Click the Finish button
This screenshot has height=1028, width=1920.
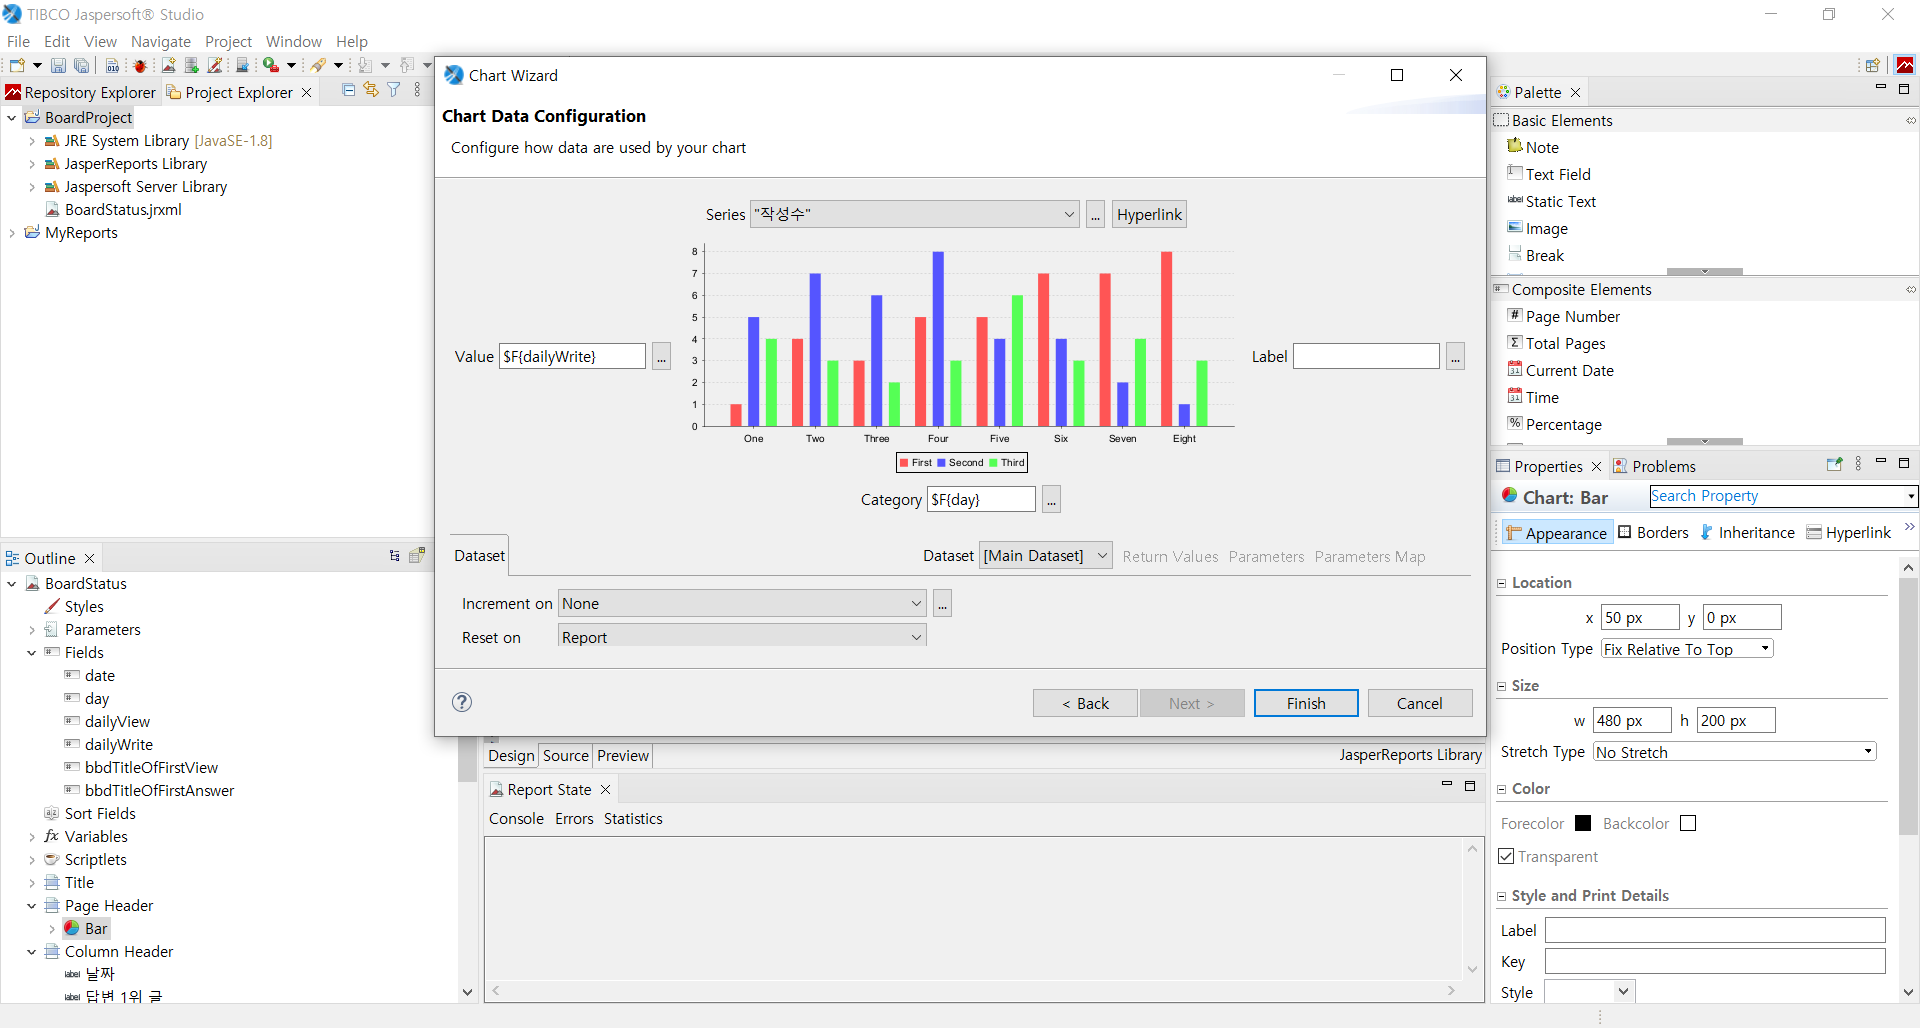point(1306,703)
